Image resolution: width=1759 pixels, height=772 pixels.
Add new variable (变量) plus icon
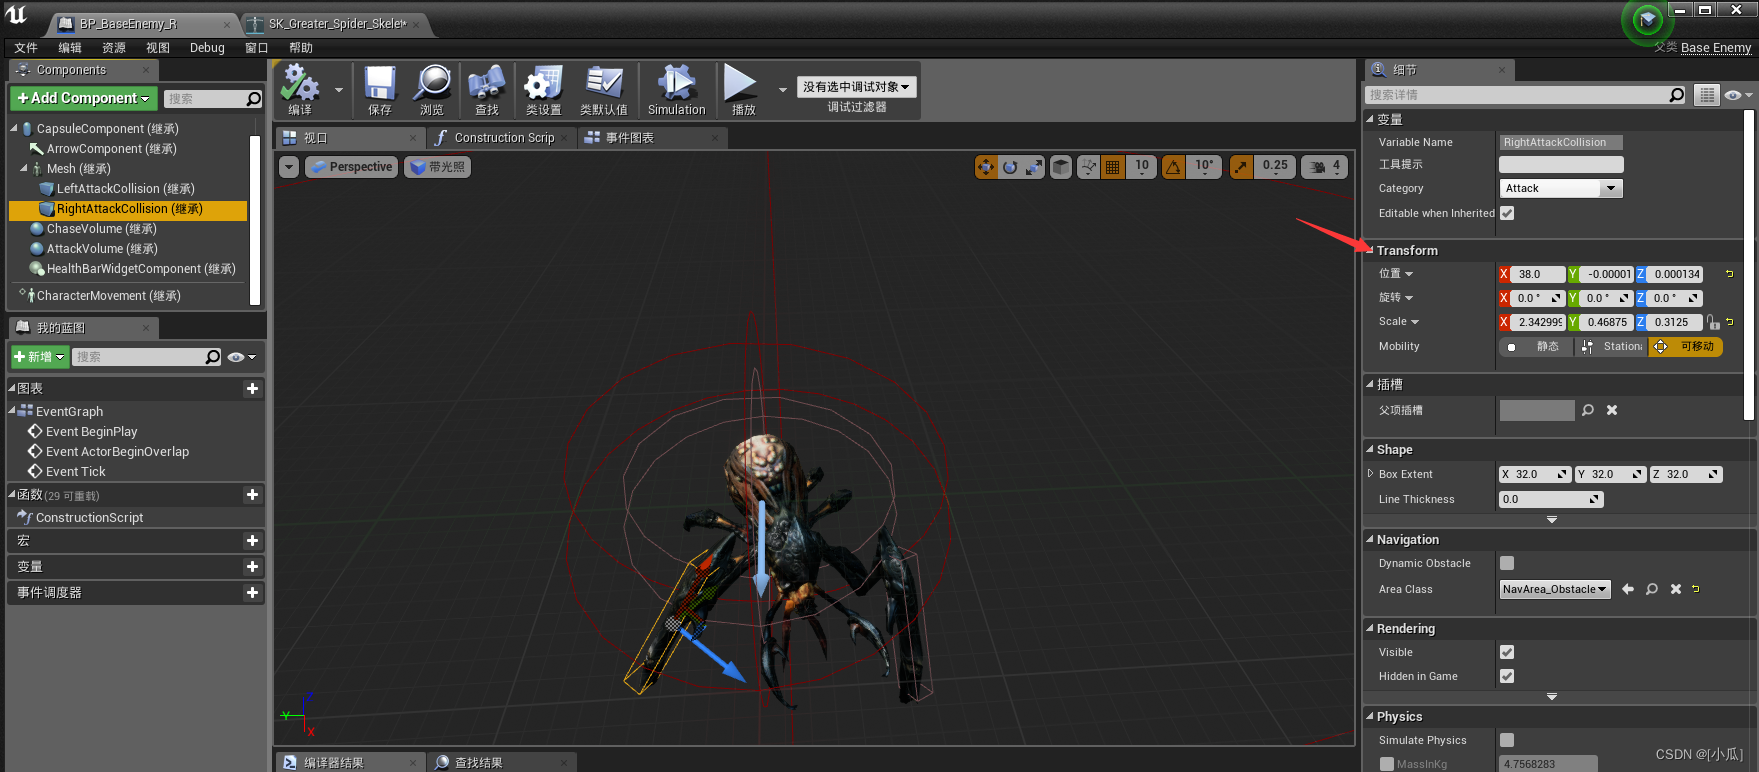(x=252, y=567)
